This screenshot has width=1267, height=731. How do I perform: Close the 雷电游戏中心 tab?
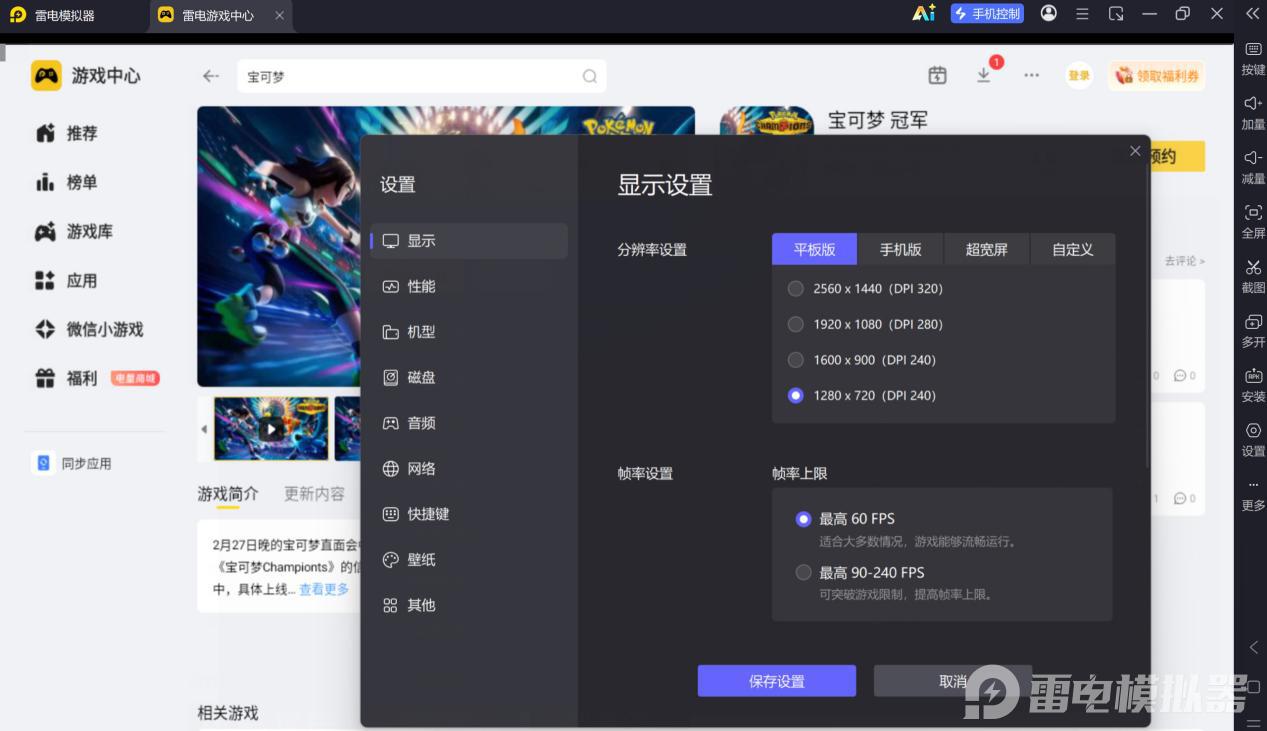(279, 15)
